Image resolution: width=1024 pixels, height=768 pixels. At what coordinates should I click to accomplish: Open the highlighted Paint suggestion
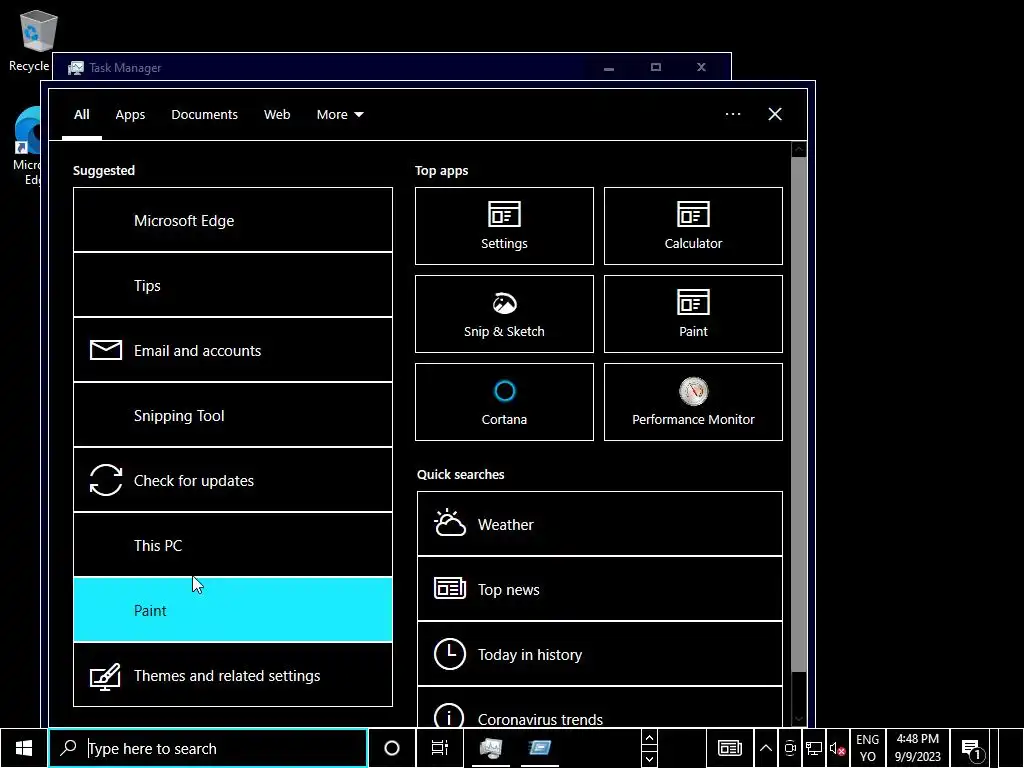(233, 610)
